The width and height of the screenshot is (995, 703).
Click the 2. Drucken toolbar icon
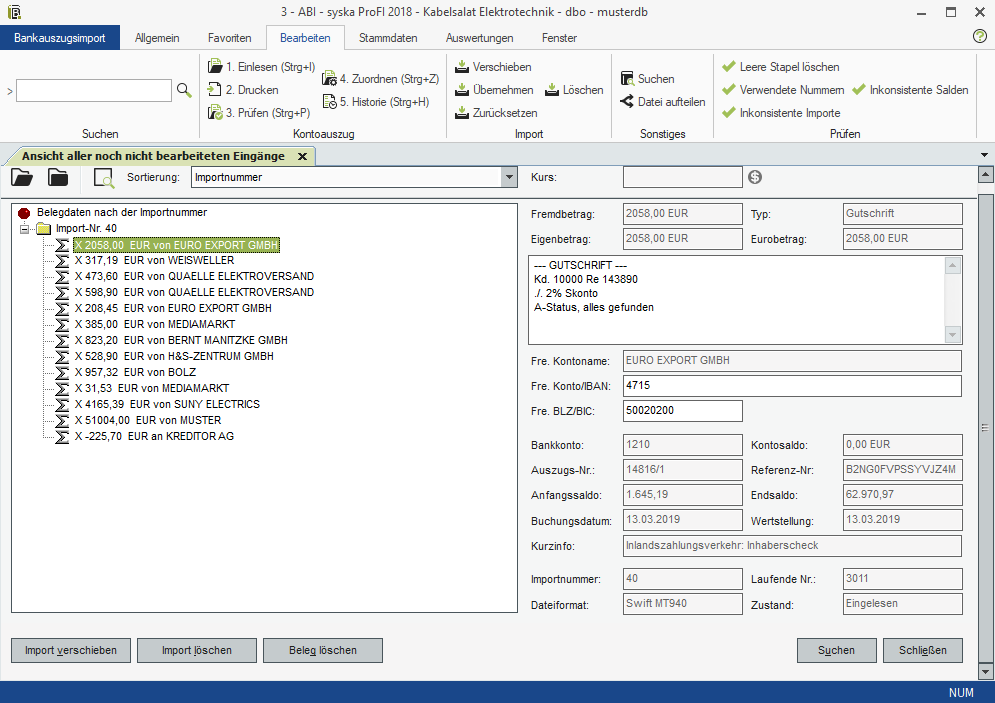pyautogui.click(x=215, y=89)
